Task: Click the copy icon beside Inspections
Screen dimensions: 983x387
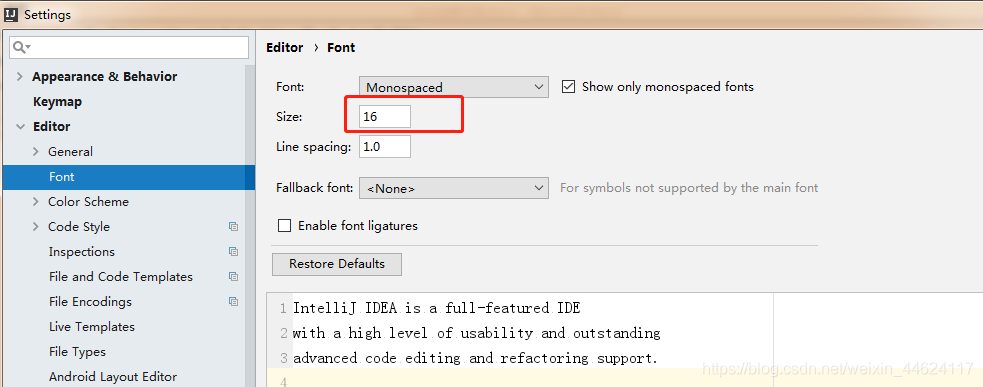Action: click(233, 252)
